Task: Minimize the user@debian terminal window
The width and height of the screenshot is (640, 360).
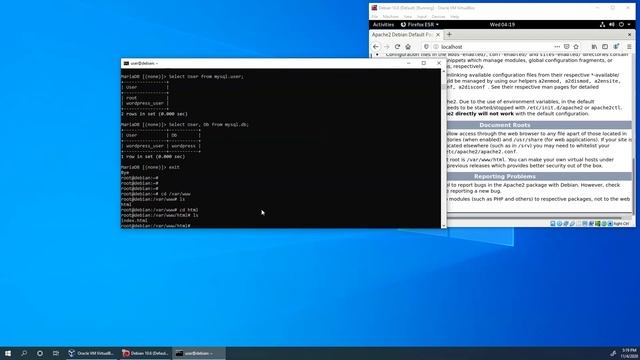Action: (x=409, y=63)
